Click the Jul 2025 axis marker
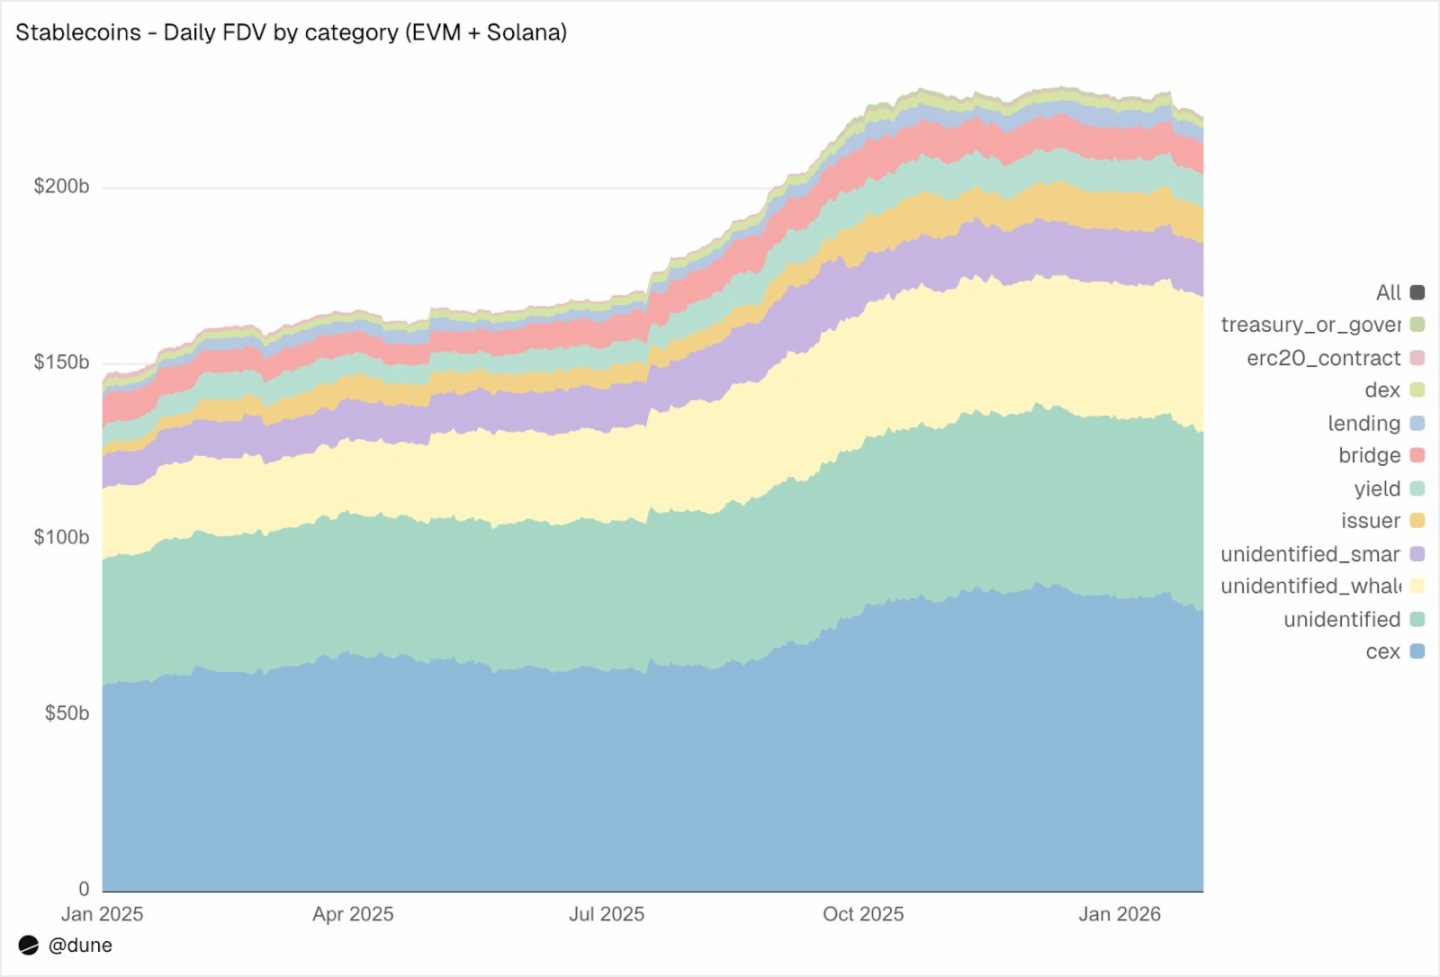 (x=606, y=914)
